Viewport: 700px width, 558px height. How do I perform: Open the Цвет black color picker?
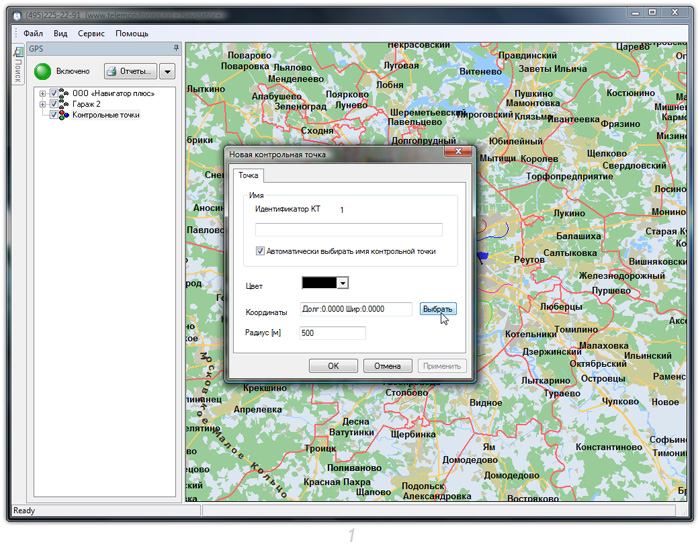pyautogui.click(x=325, y=284)
